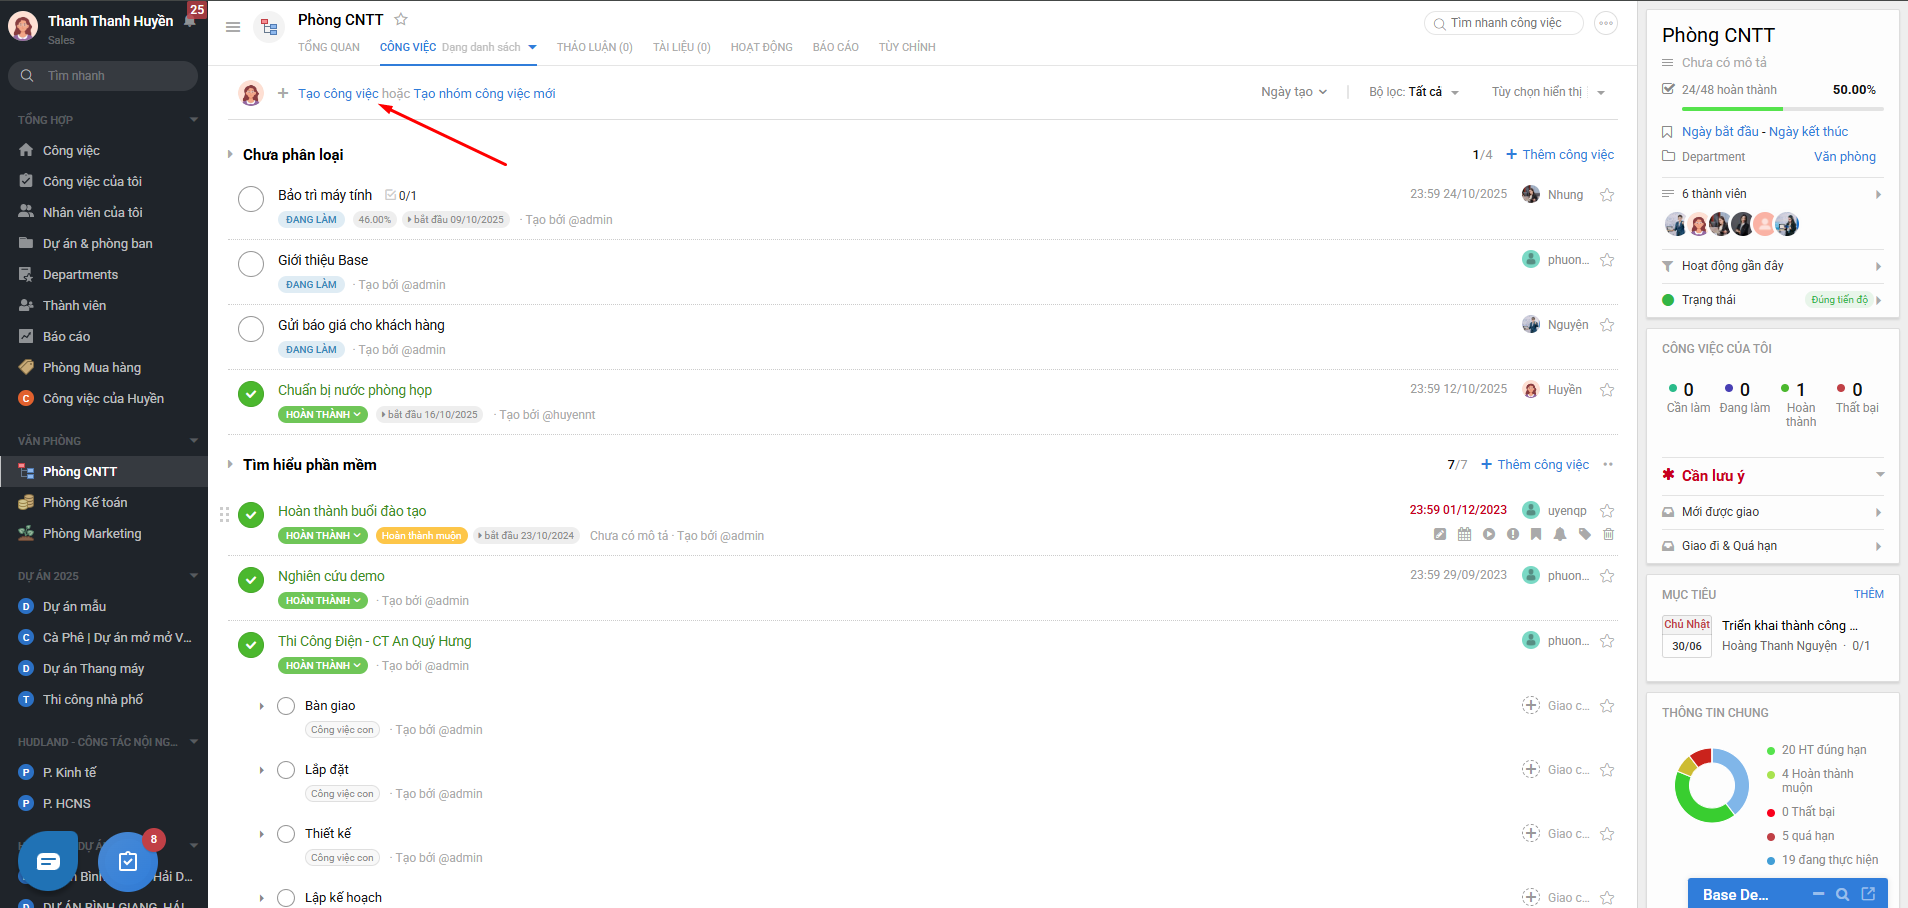Open 'Tùy chọn hiển thị' display options dropdown

coord(1548,92)
